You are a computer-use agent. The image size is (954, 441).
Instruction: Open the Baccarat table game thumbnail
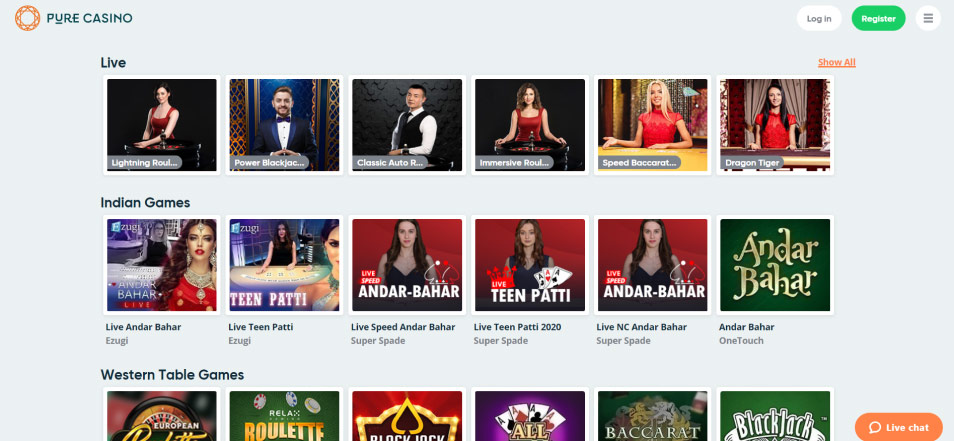click(x=653, y=416)
